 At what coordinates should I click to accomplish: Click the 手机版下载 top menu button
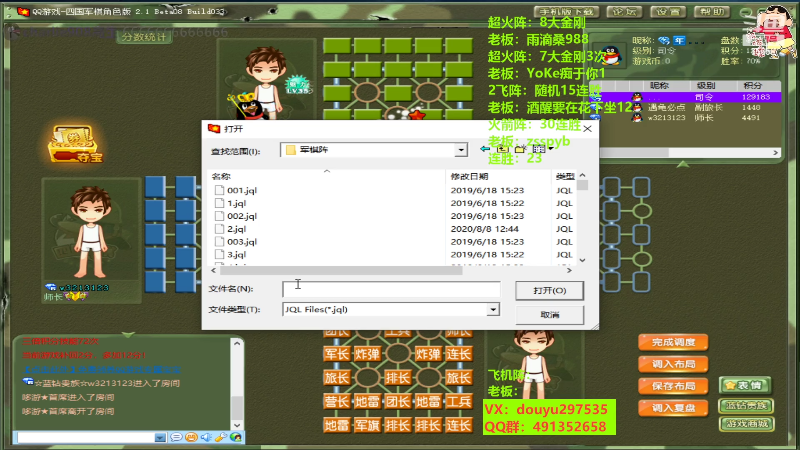point(566,12)
